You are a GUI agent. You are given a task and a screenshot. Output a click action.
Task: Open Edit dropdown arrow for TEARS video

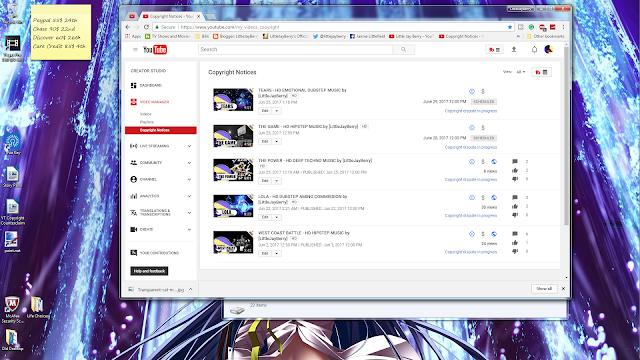[276, 111]
